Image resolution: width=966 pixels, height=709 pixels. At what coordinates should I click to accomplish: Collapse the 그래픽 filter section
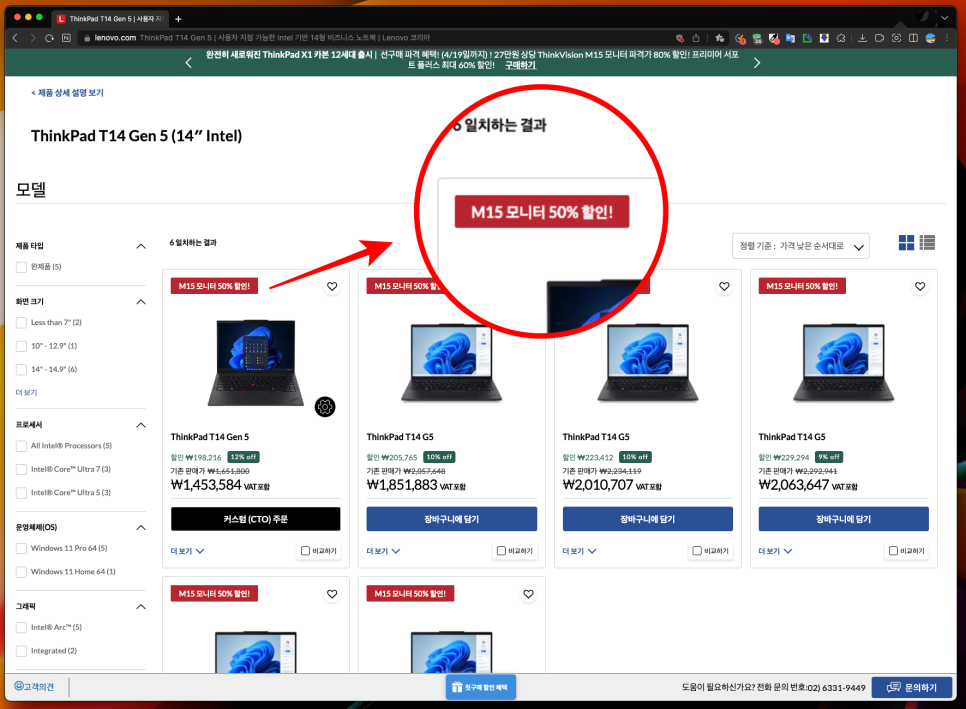tap(141, 606)
